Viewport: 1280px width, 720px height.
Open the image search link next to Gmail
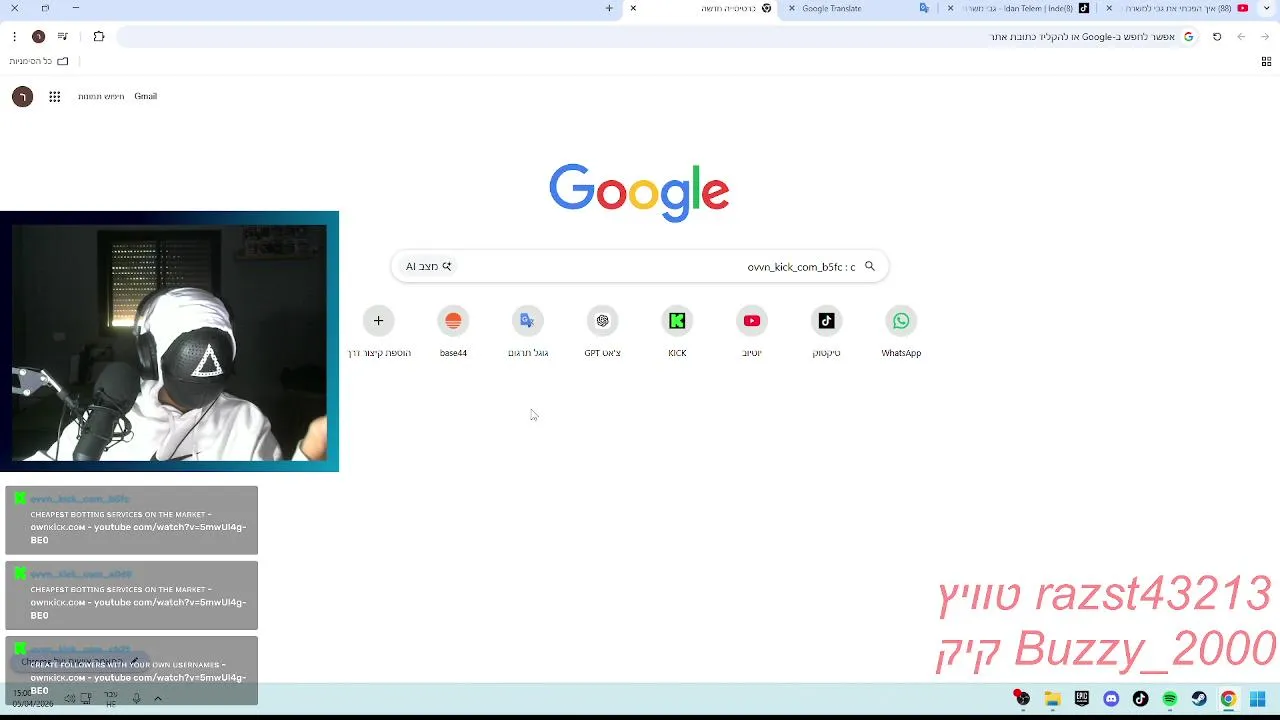(x=101, y=96)
